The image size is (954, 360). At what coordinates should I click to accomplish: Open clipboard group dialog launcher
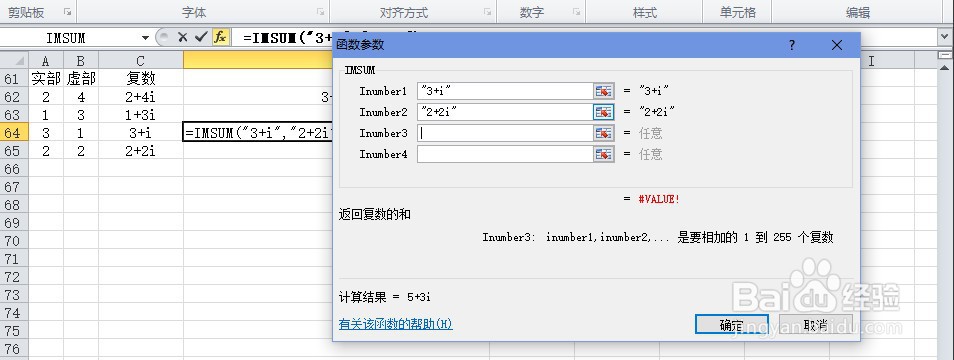(68, 12)
